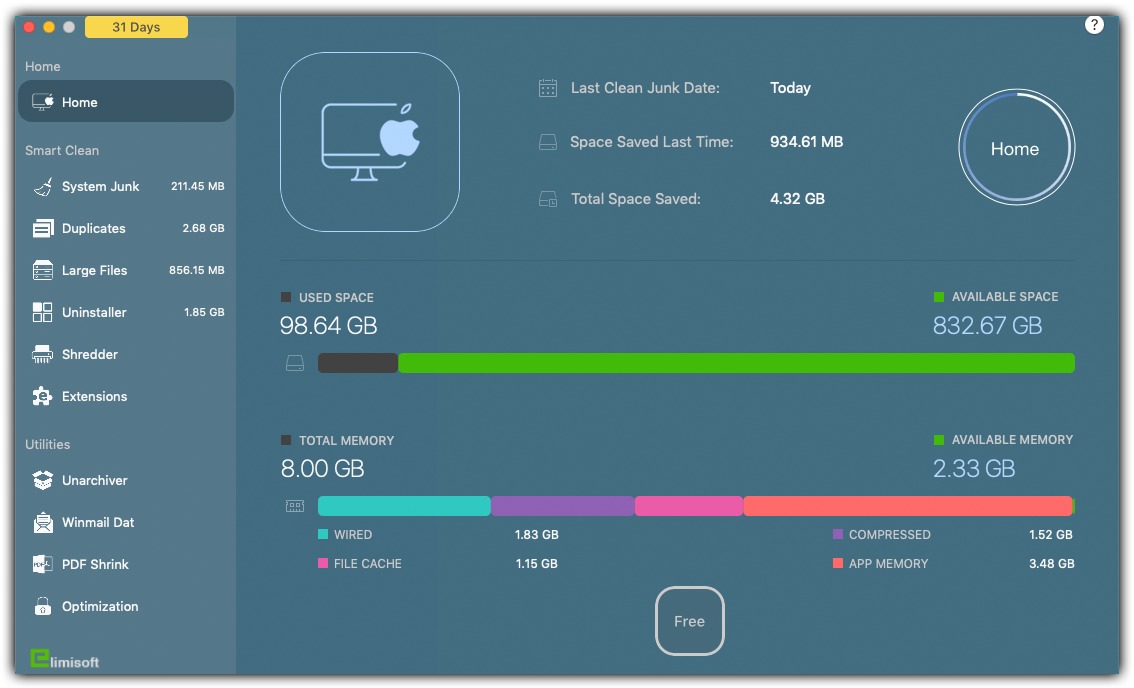1134x688 pixels.
Task: Open Extensions puzzle piece icon
Action: (x=43, y=397)
